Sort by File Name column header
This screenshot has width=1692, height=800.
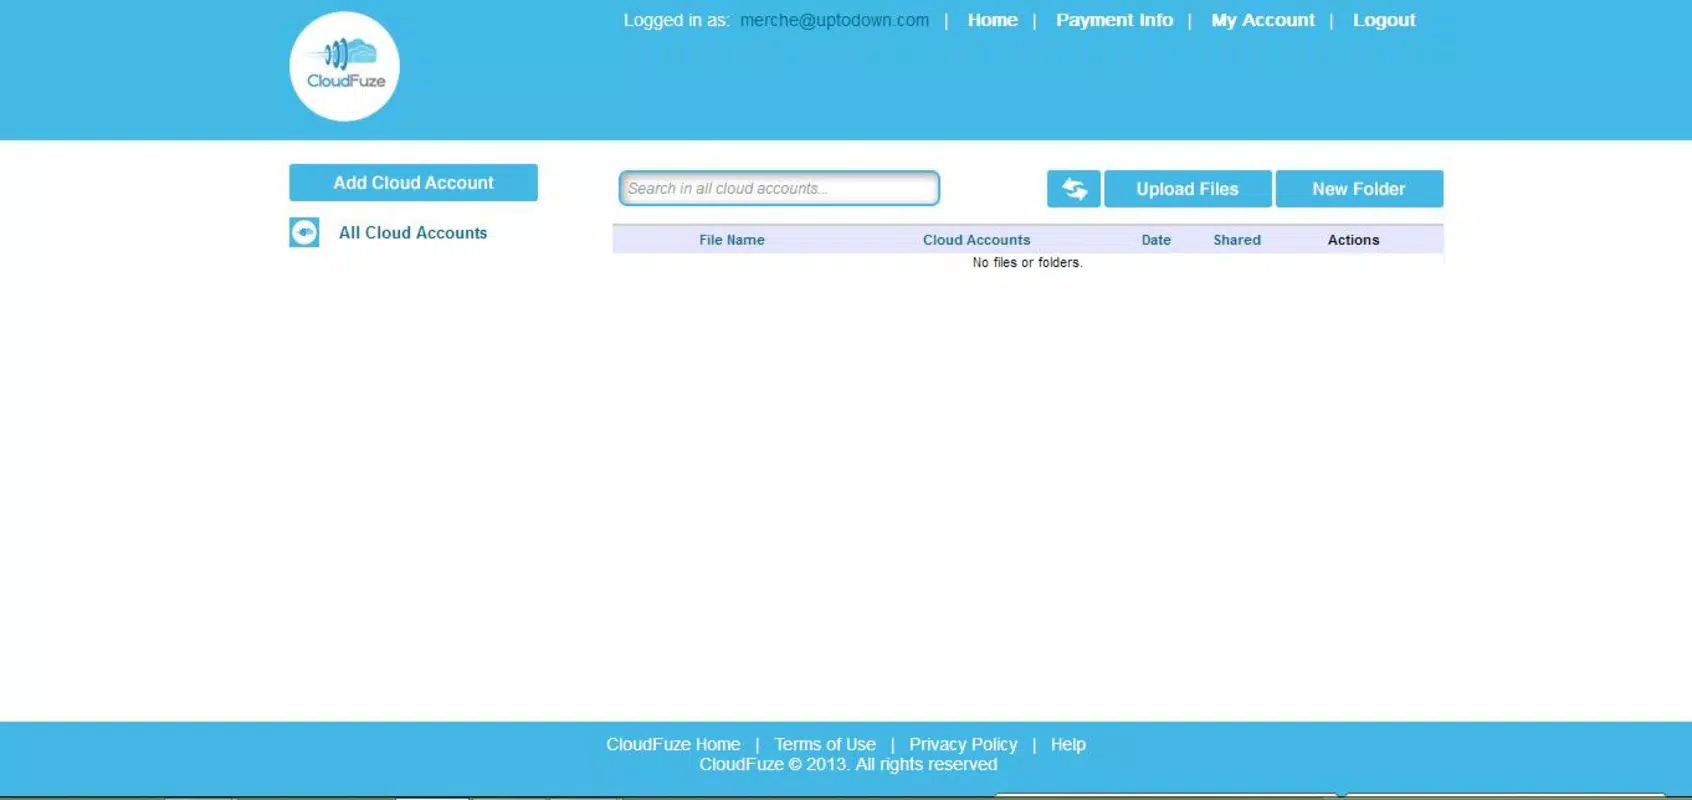click(x=732, y=240)
